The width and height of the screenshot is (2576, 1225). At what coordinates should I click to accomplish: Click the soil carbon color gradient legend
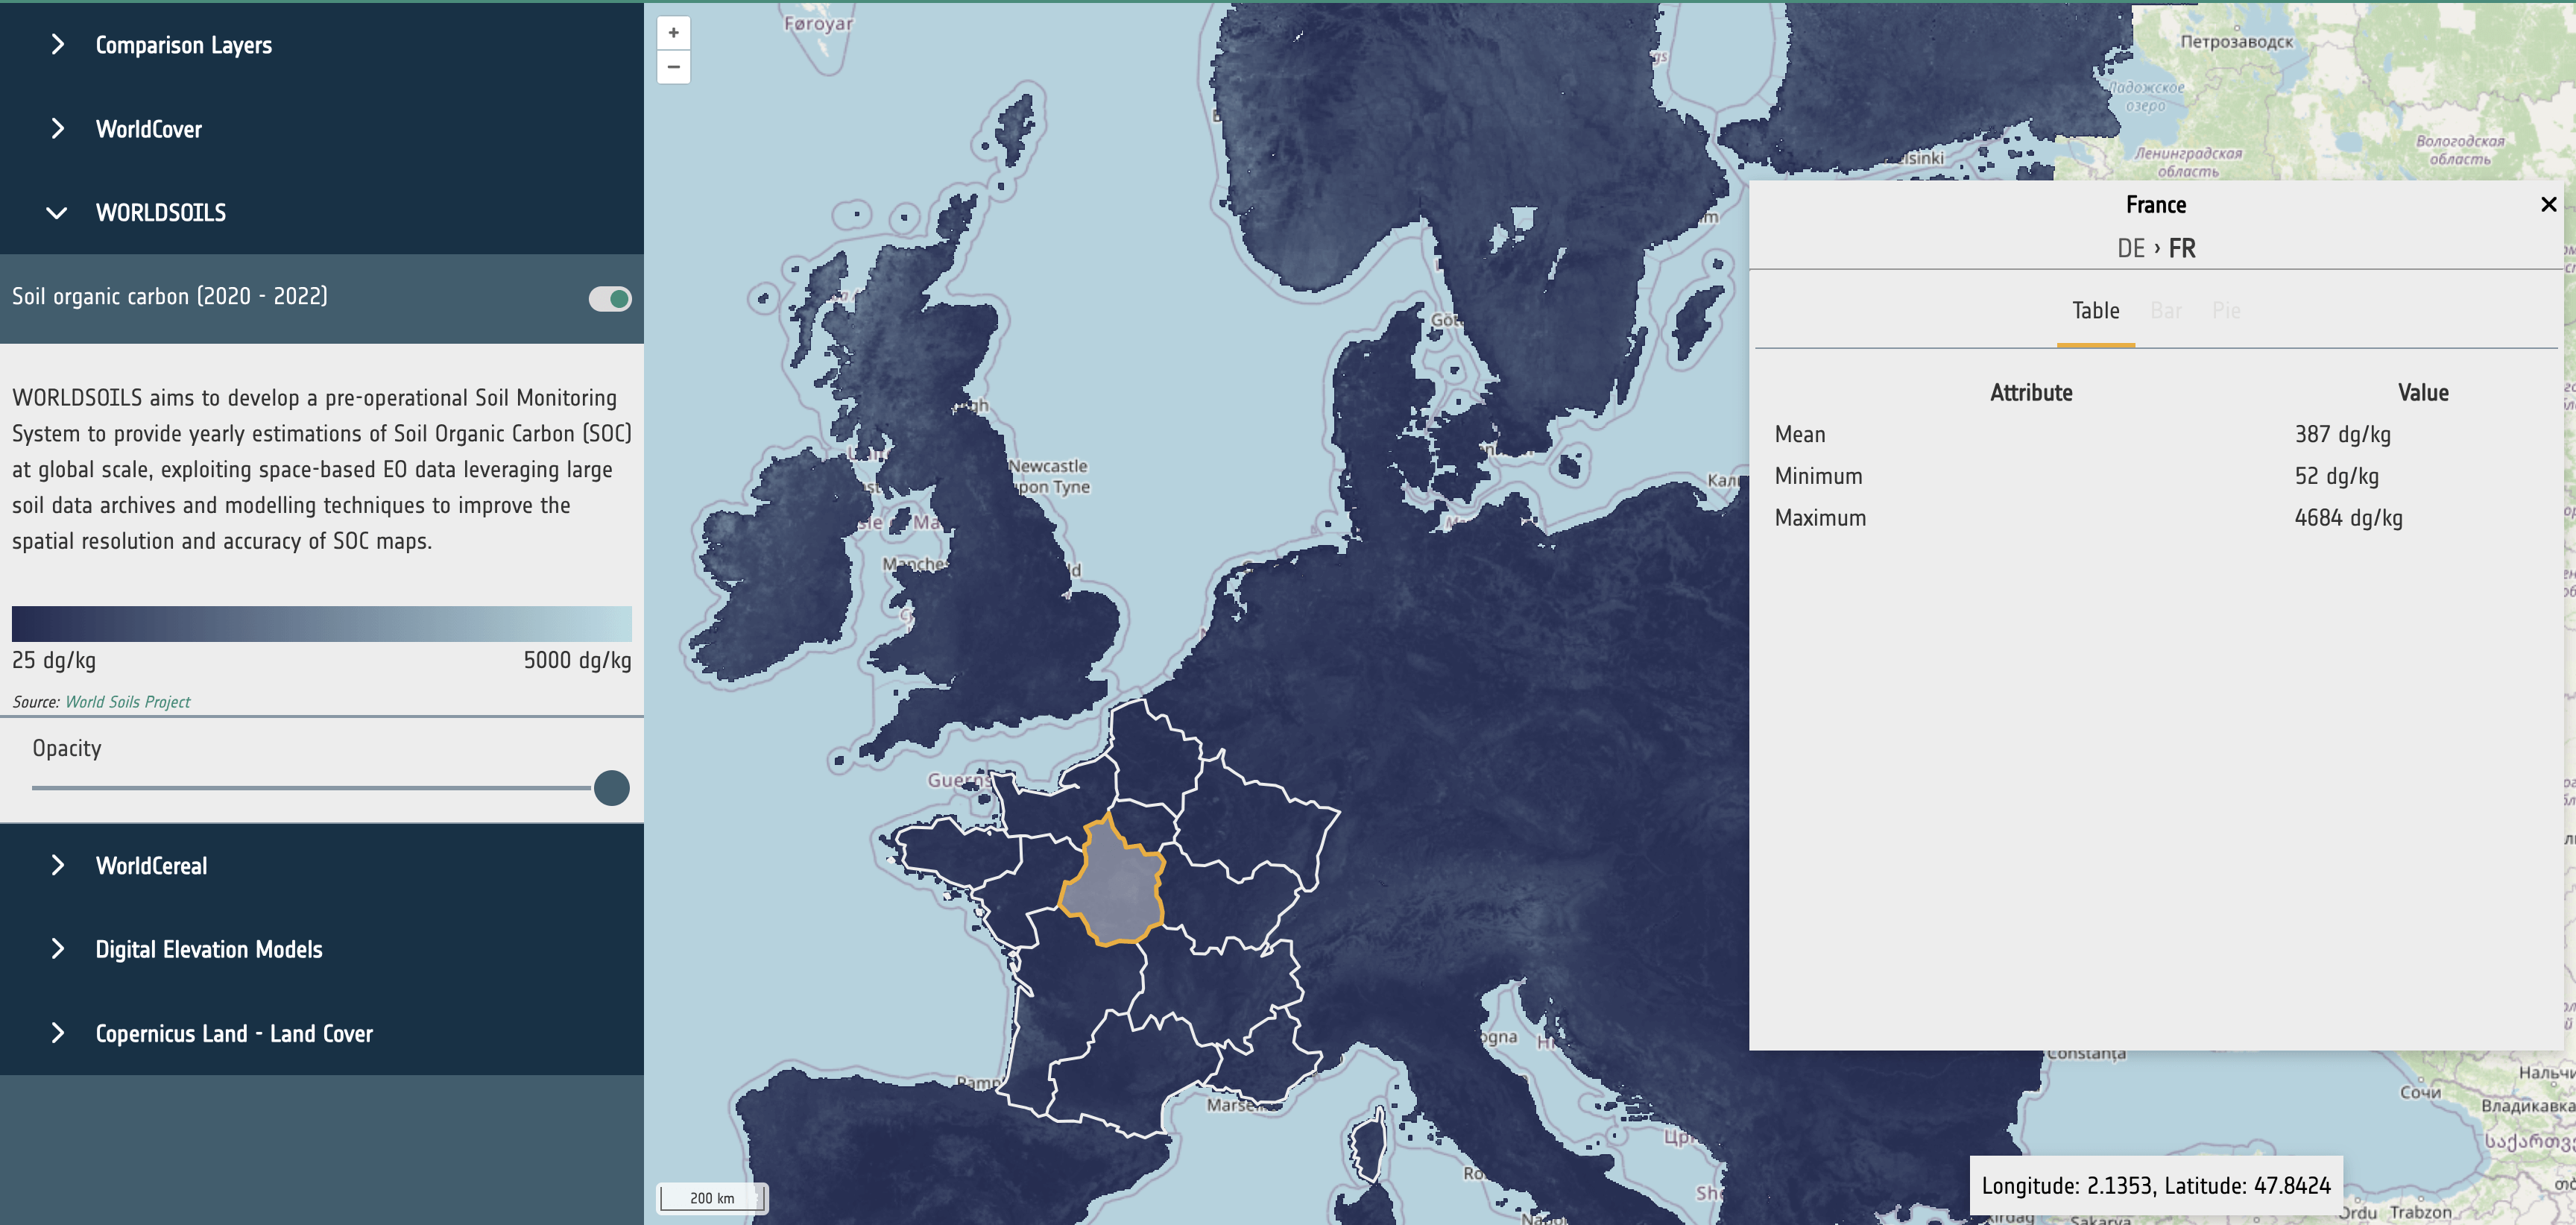click(321, 623)
